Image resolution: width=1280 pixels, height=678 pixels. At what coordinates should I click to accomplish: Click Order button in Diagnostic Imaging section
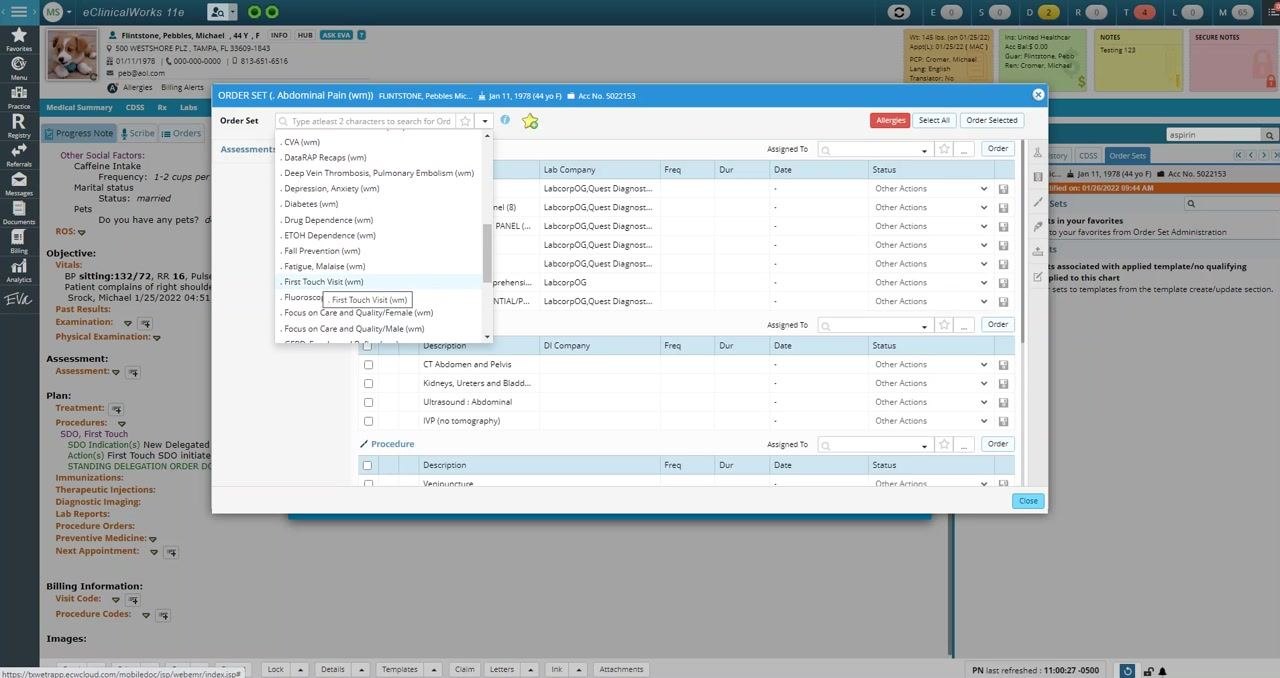tap(997, 324)
